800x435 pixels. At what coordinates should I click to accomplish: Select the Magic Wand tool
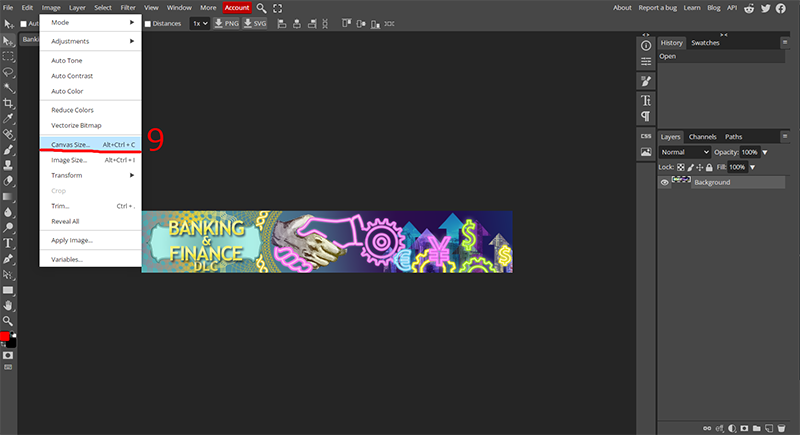coord(8,87)
